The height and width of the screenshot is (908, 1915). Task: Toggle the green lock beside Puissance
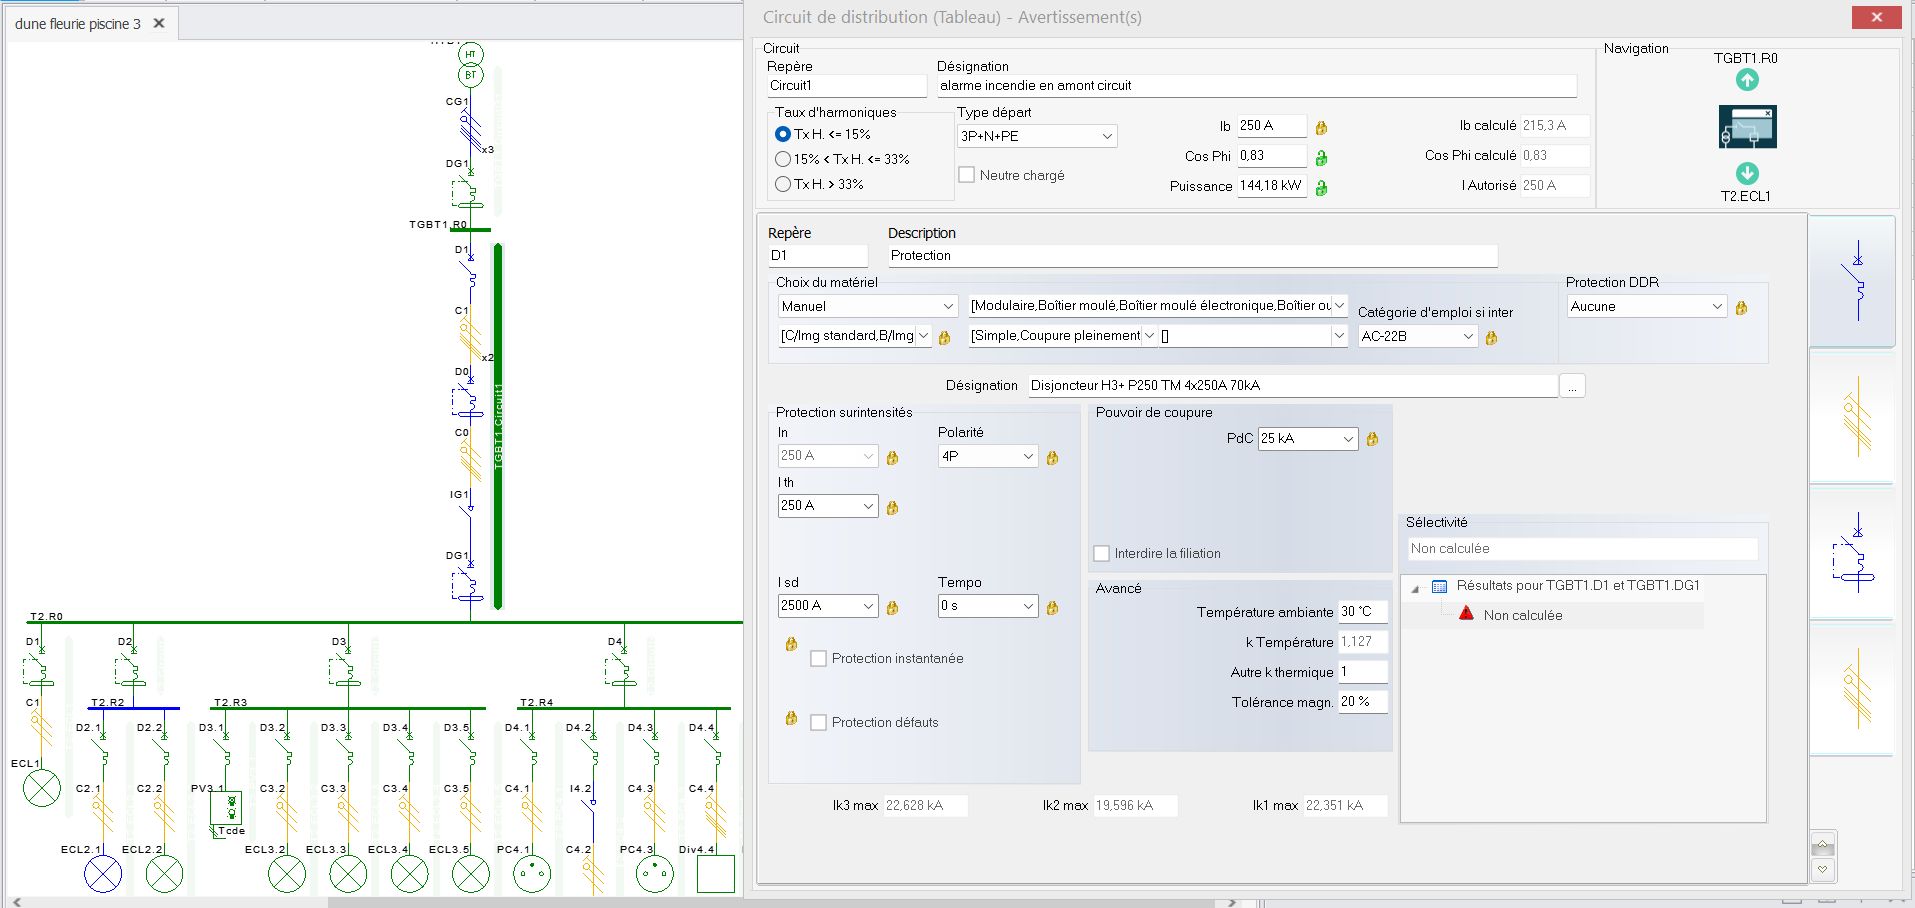click(x=1321, y=188)
